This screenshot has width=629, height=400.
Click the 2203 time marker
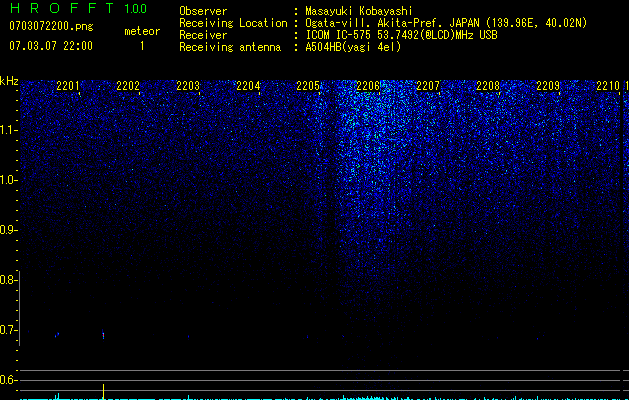pyautogui.click(x=188, y=86)
